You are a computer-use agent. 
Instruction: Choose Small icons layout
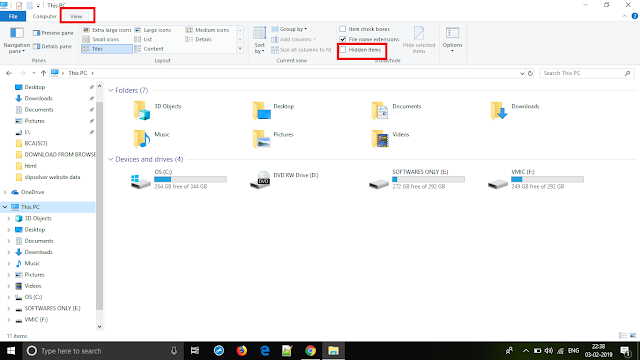(101, 39)
